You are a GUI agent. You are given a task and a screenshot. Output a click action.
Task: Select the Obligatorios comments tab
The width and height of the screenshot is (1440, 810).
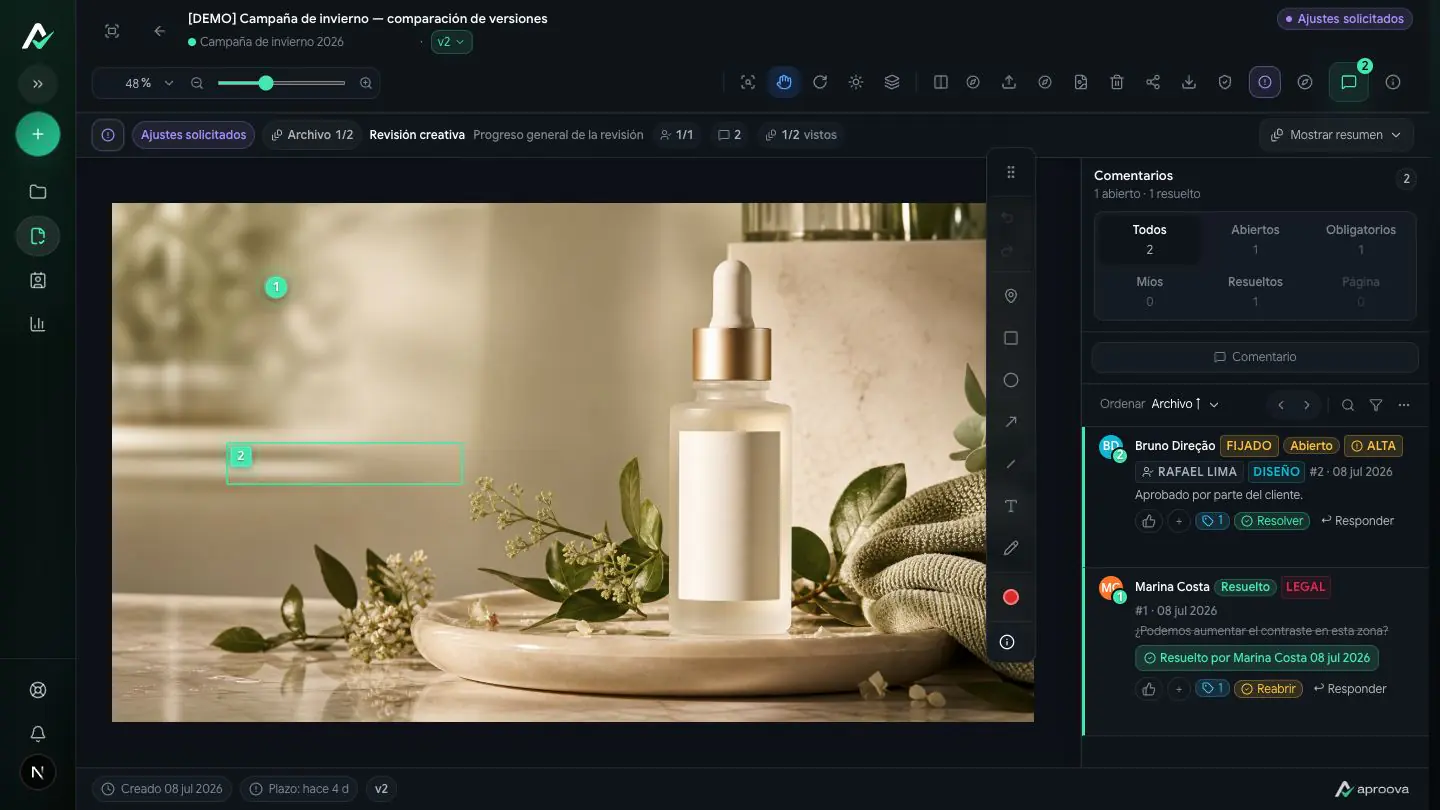pyautogui.click(x=1361, y=239)
